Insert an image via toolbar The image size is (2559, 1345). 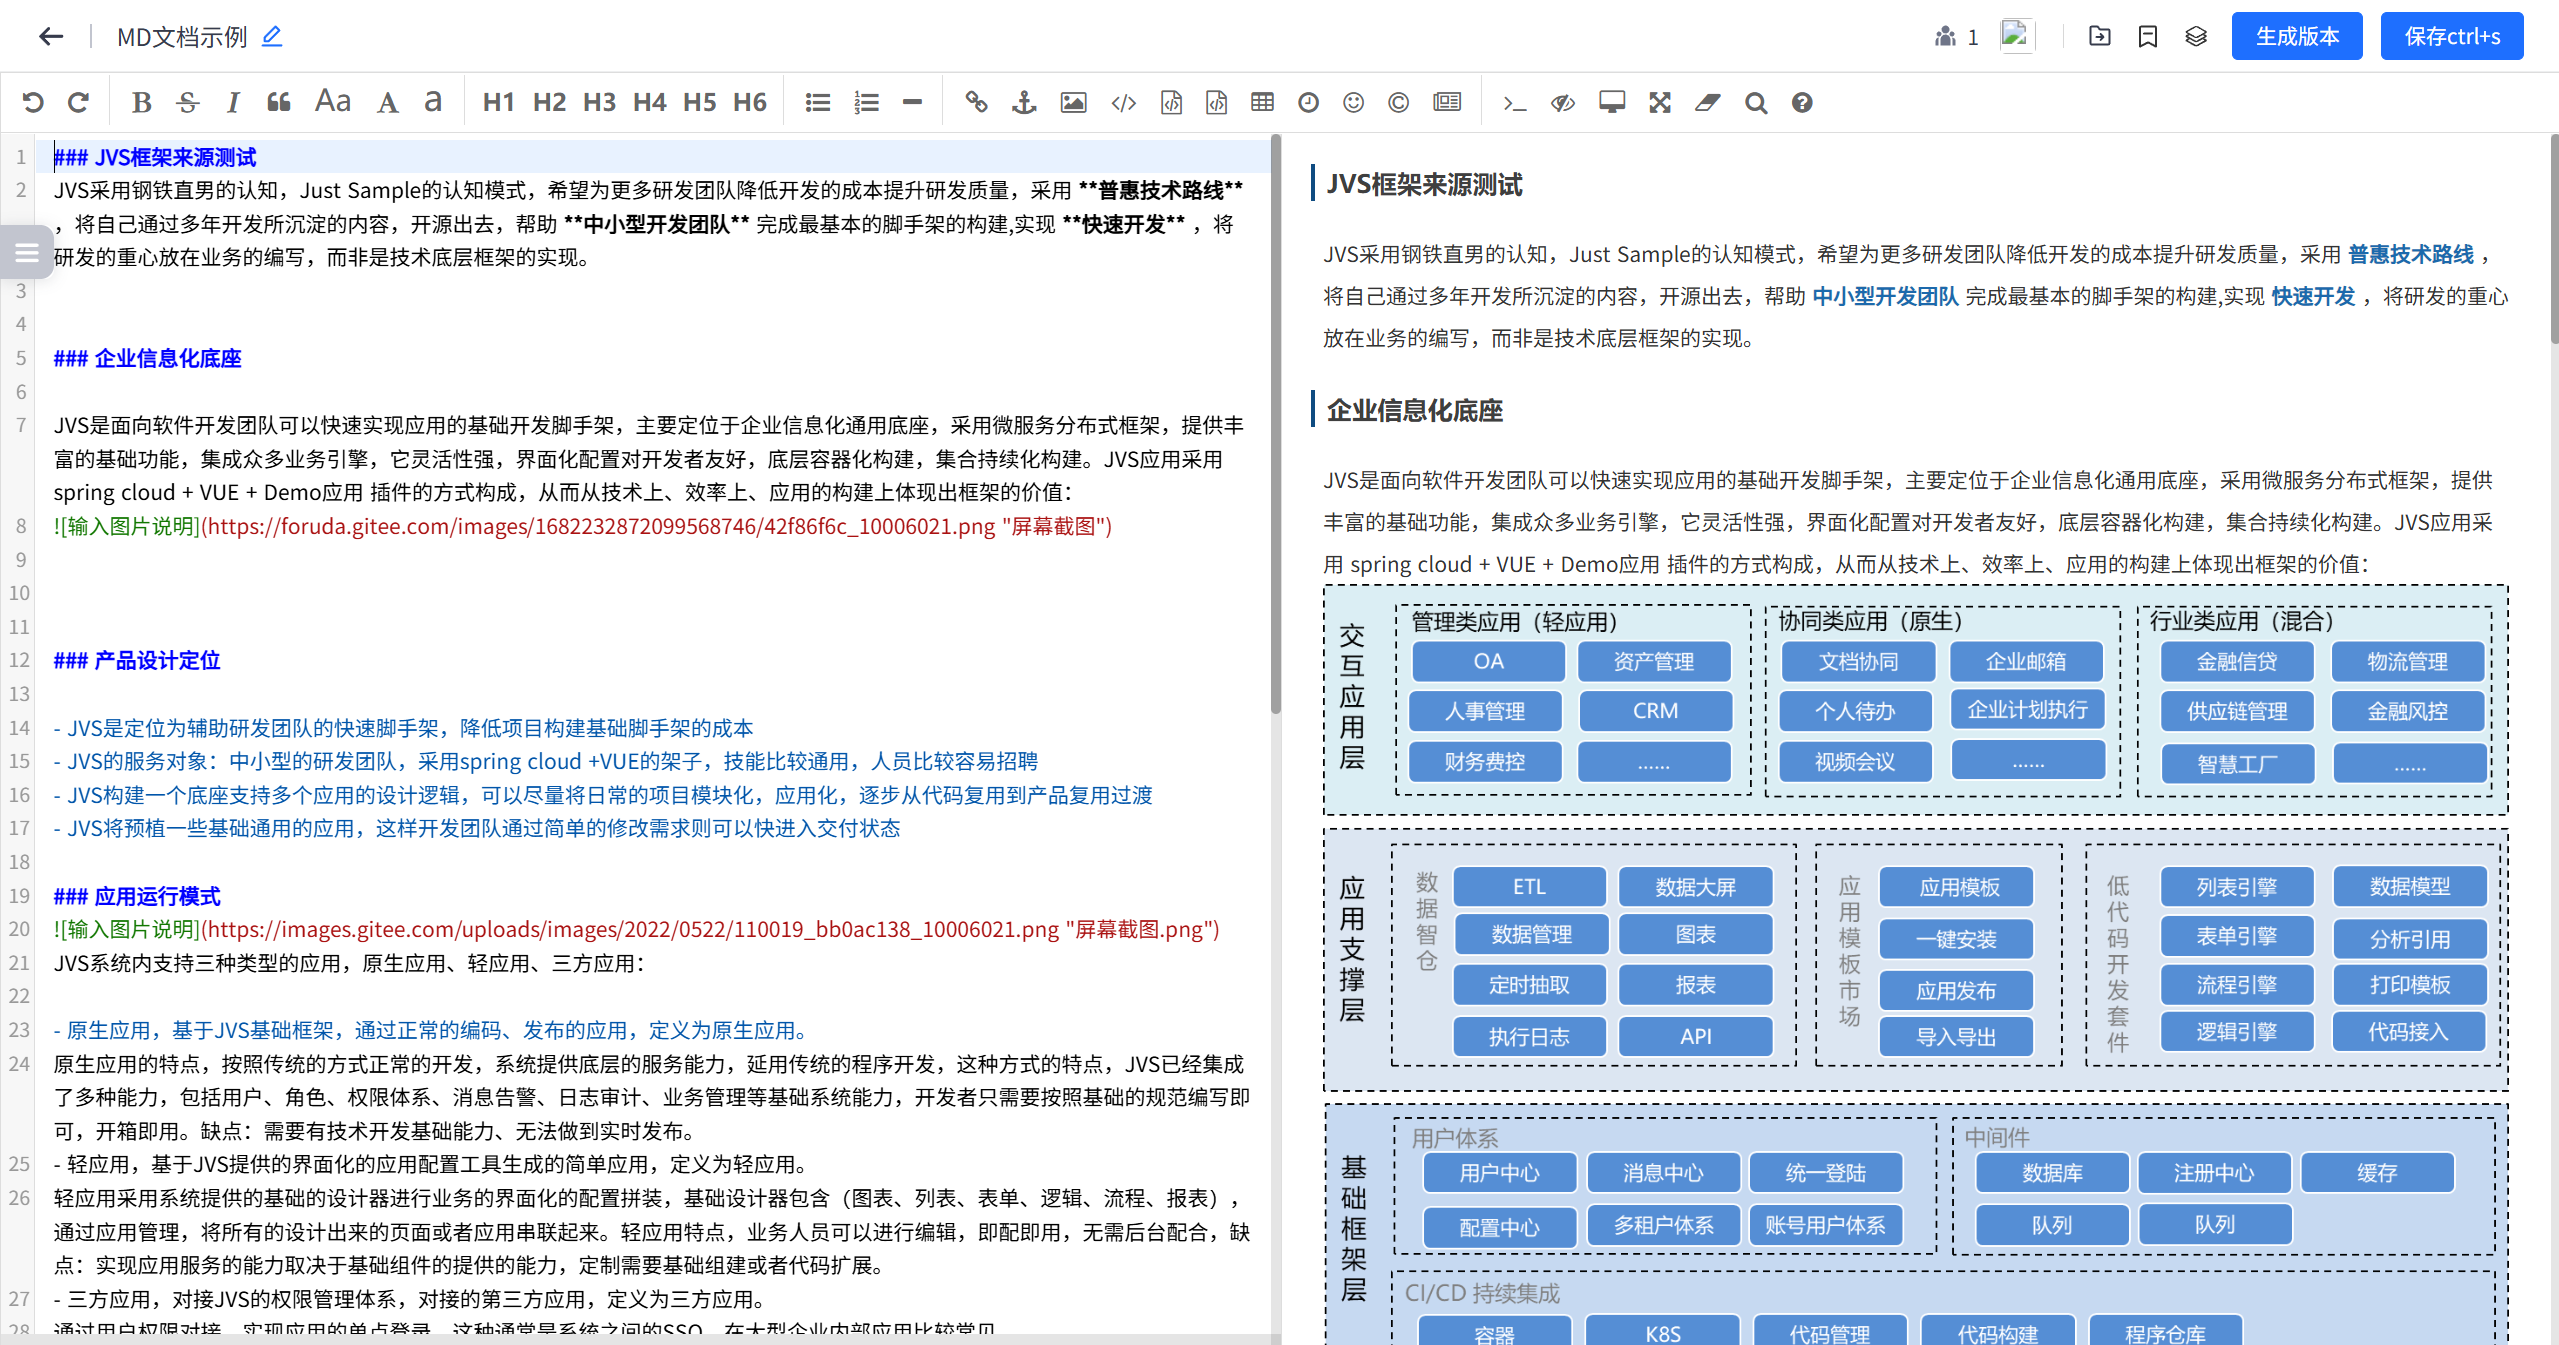point(1073,102)
